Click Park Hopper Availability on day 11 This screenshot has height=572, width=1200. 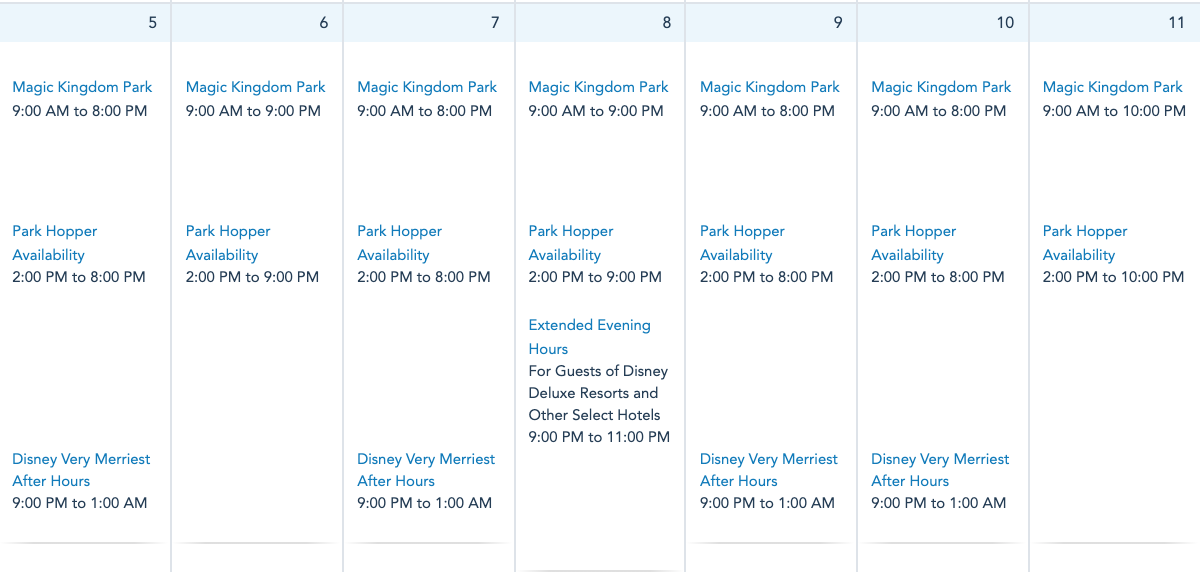tap(1085, 242)
